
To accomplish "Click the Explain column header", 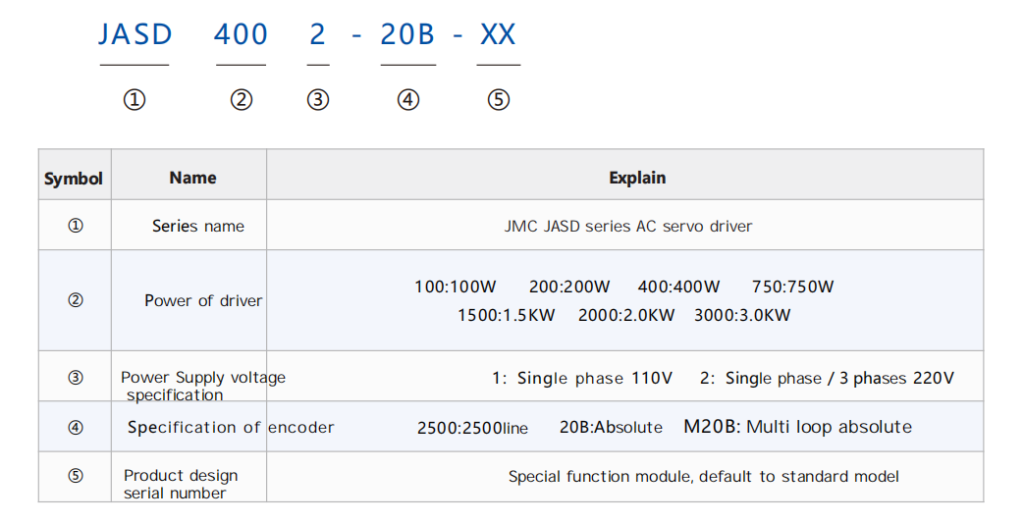I will 637,178.
